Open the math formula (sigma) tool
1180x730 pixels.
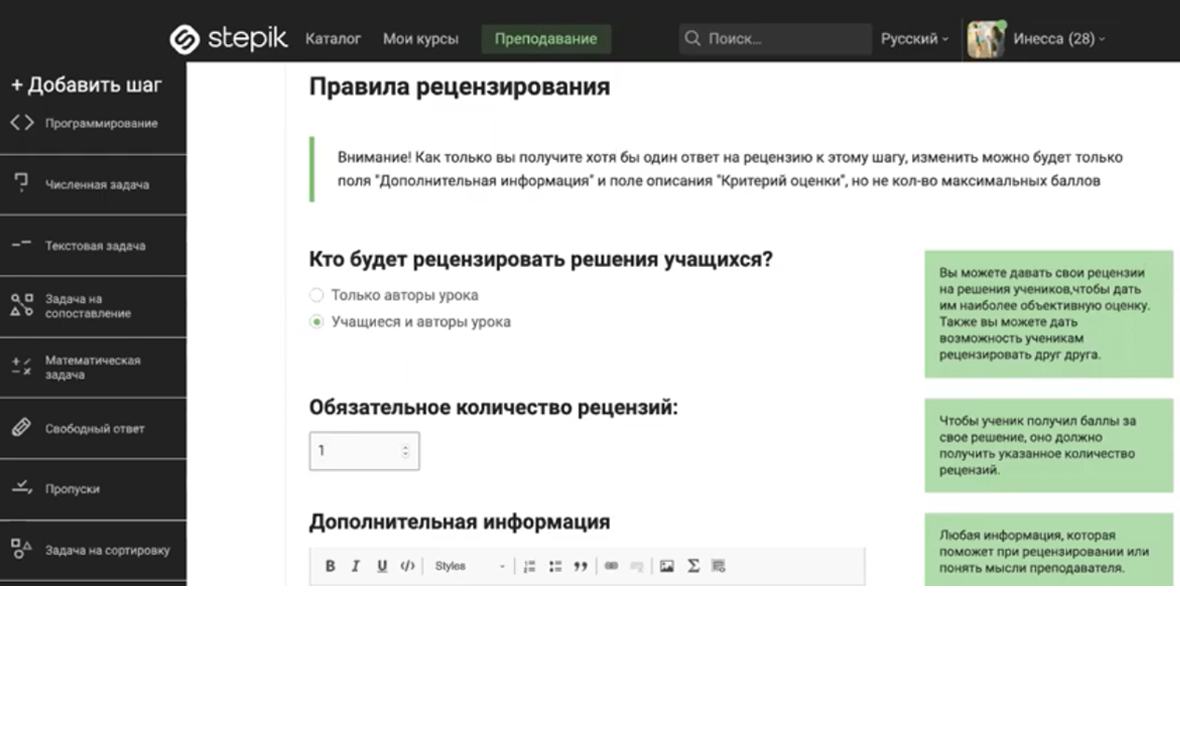[693, 566]
